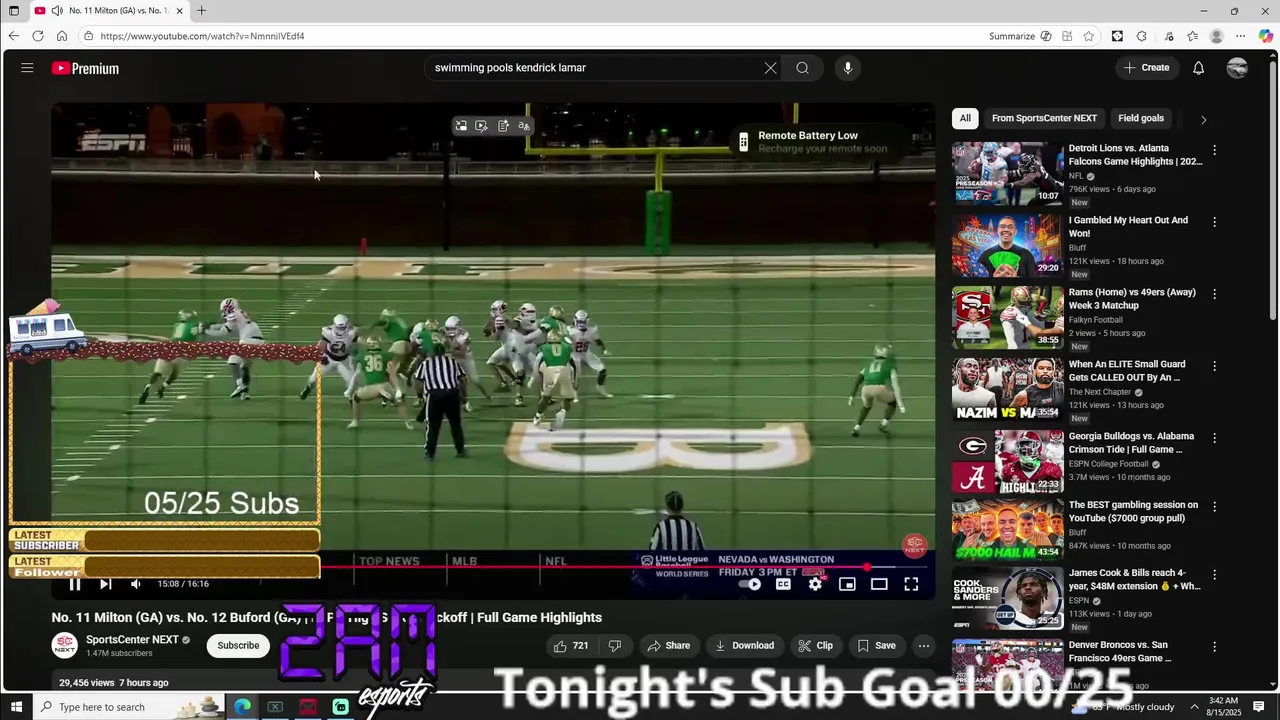1280x720 pixels.
Task: Open the Detroit Lions vs. Atlanta Falcons thumbnail
Action: 1007,173
